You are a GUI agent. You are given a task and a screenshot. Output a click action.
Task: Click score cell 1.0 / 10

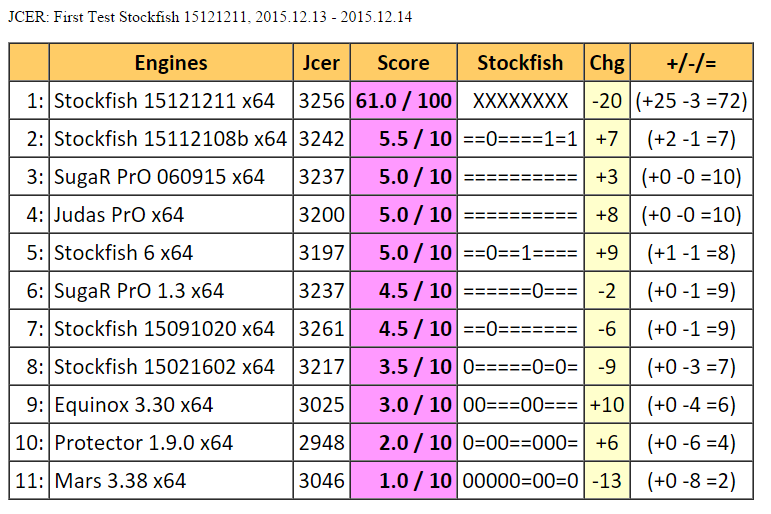click(x=404, y=481)
